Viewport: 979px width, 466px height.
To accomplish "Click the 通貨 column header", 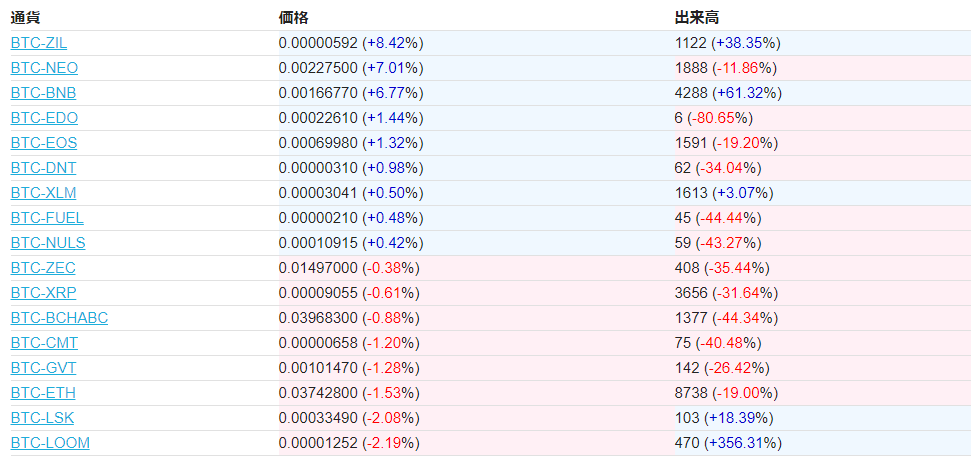I will pyautogui.click(x=26, y=18).
